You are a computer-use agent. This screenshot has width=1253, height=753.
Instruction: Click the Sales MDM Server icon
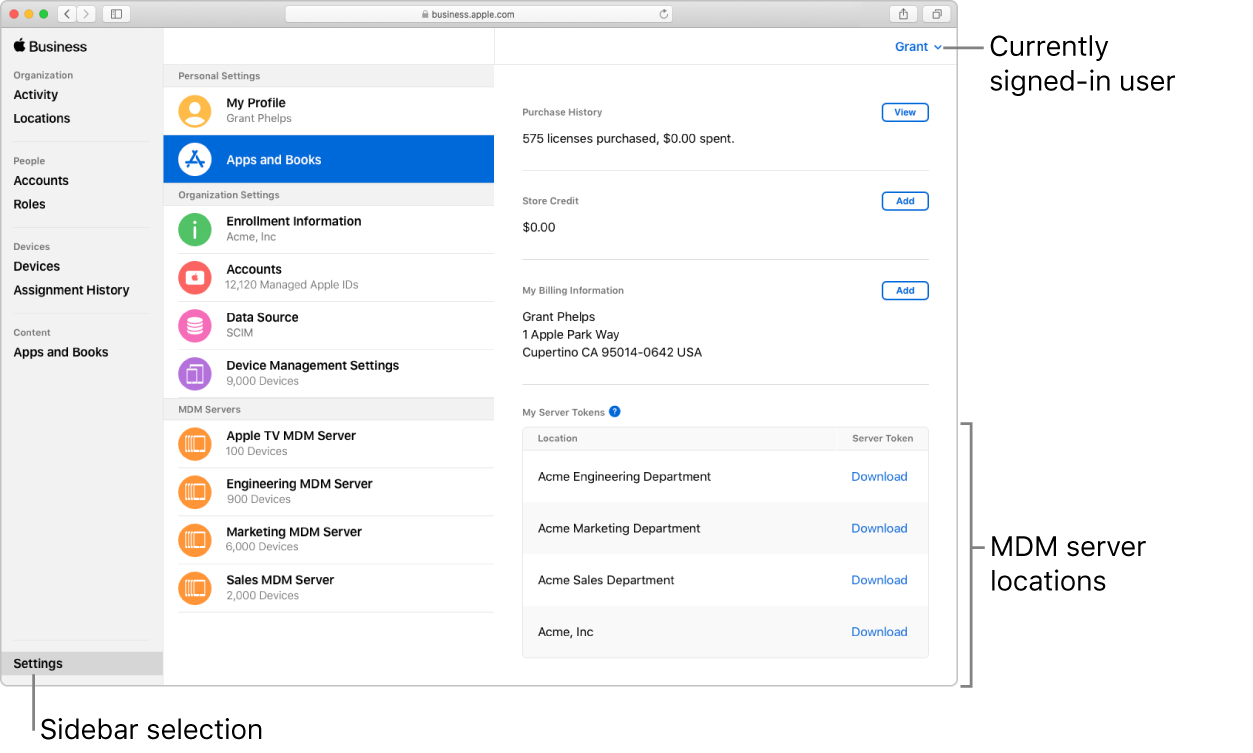[195, 587]
